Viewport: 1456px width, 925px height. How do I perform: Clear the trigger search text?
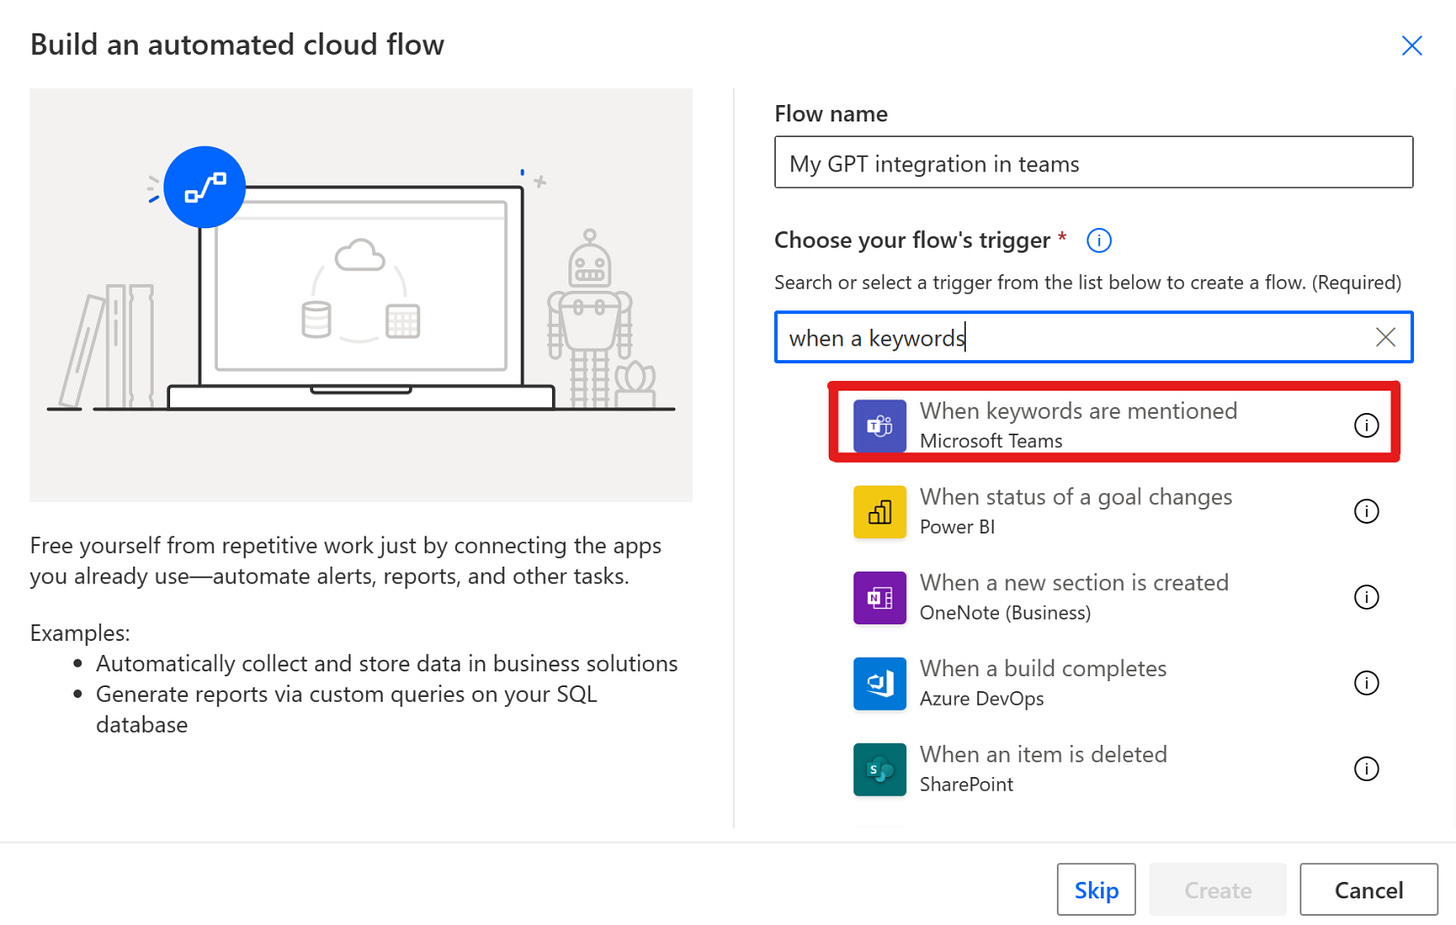point(1385,338)
